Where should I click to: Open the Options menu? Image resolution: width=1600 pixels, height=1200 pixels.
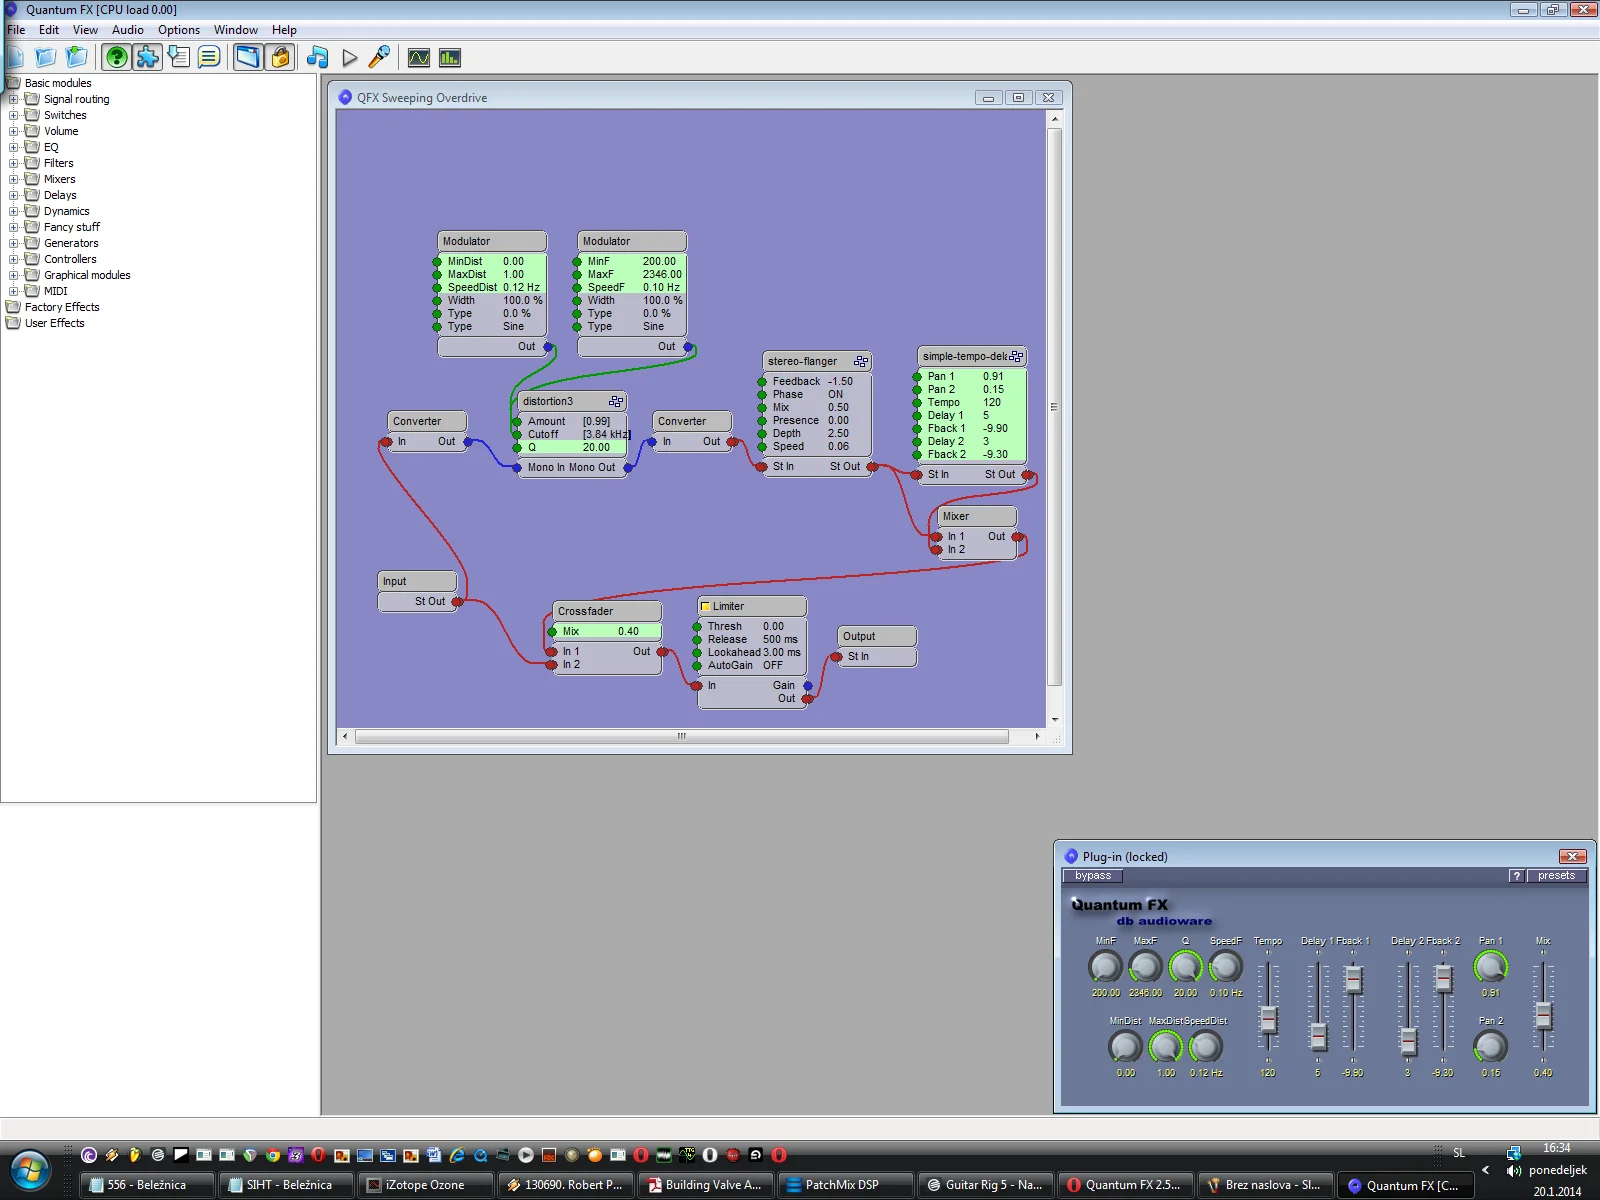[x=178, y=30]
